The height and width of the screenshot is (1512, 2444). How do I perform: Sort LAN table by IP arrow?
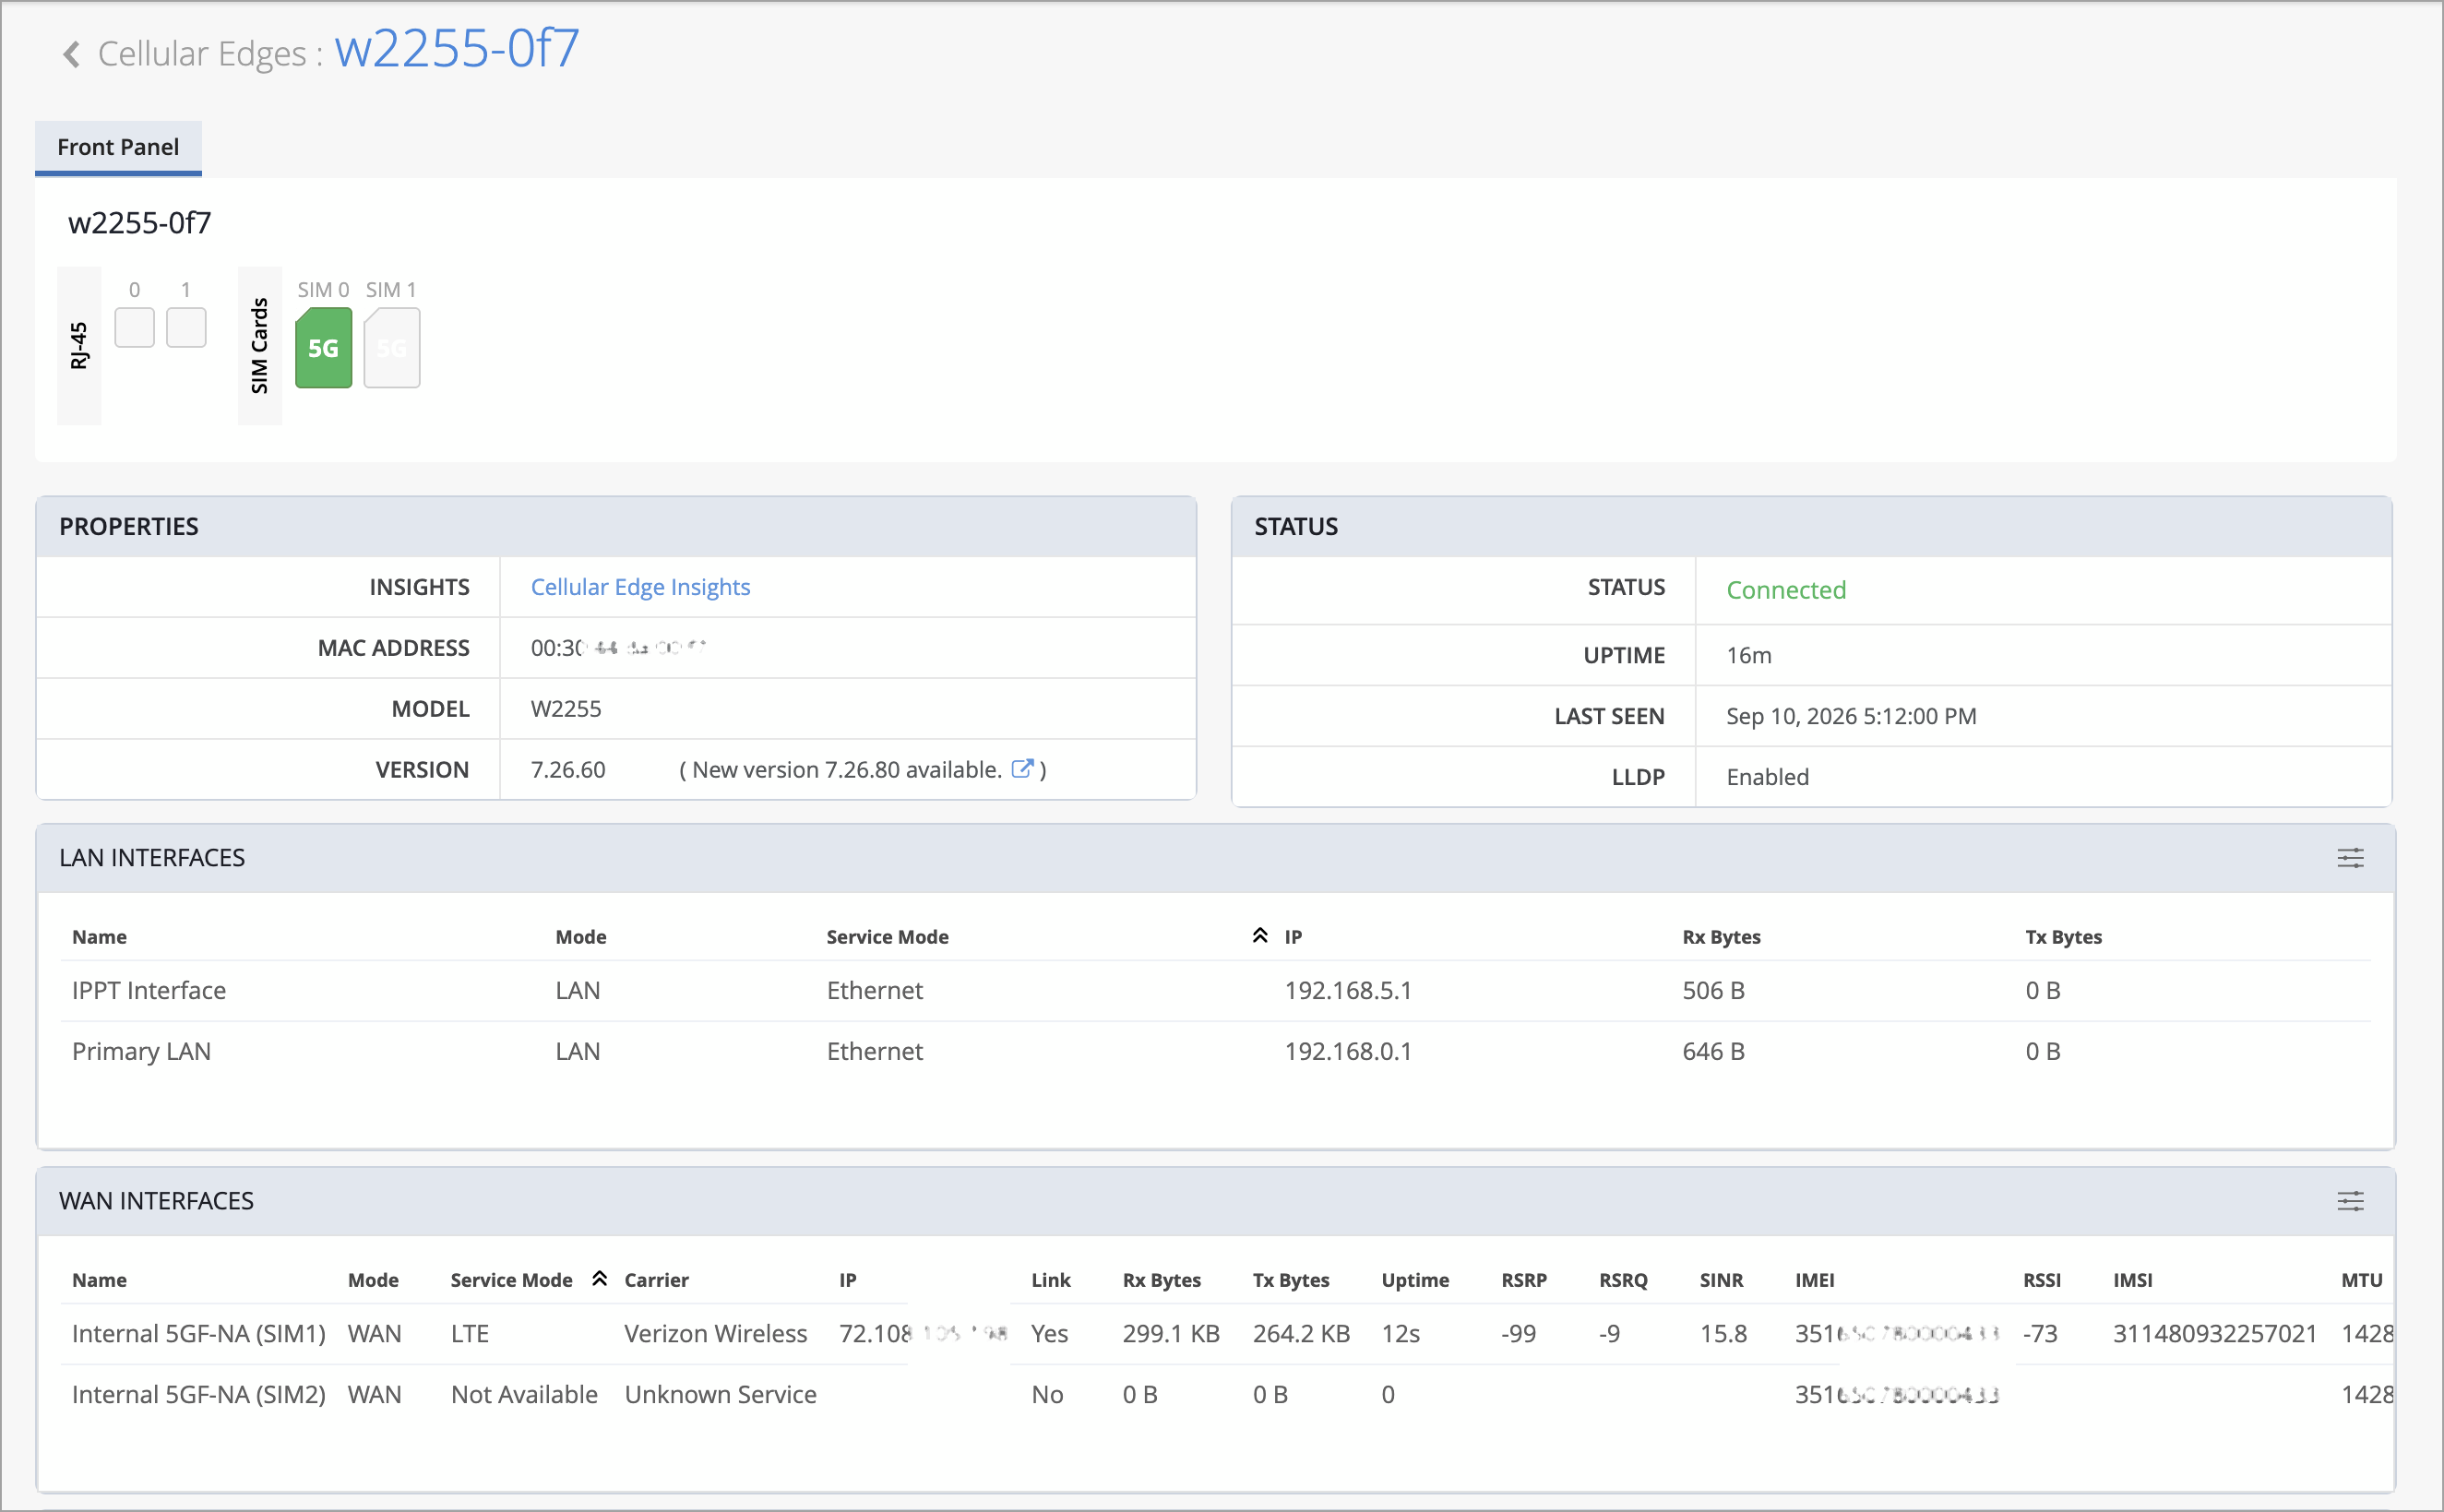tap(1260, 935)
